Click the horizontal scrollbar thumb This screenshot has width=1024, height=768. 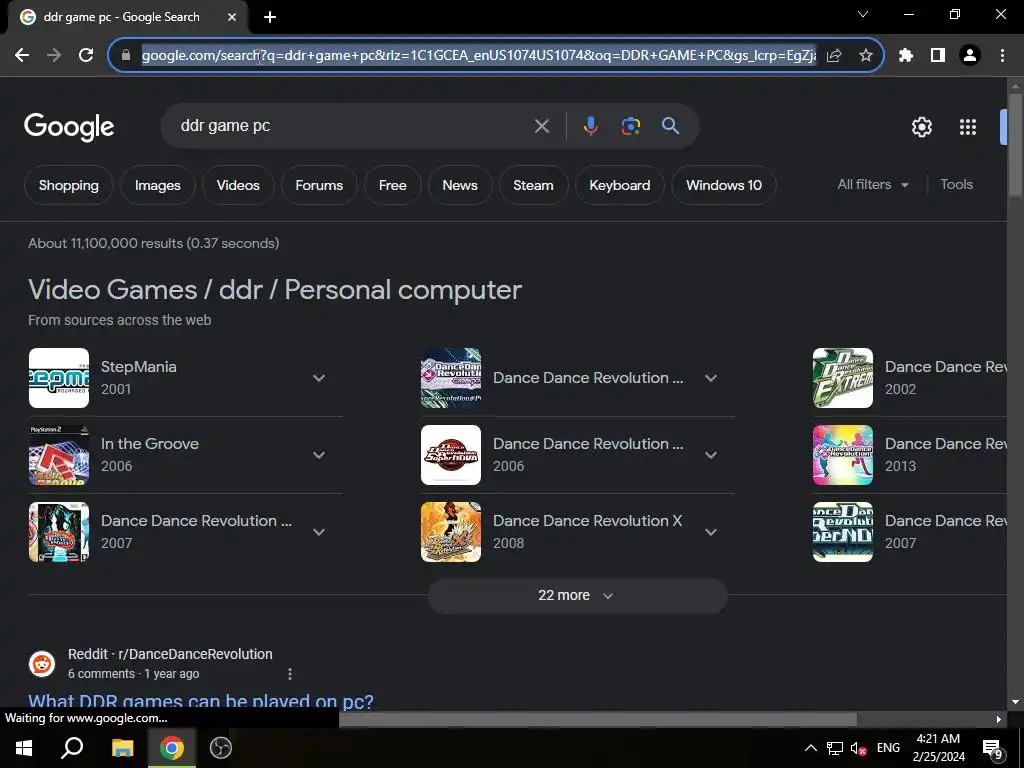(598, 719)
